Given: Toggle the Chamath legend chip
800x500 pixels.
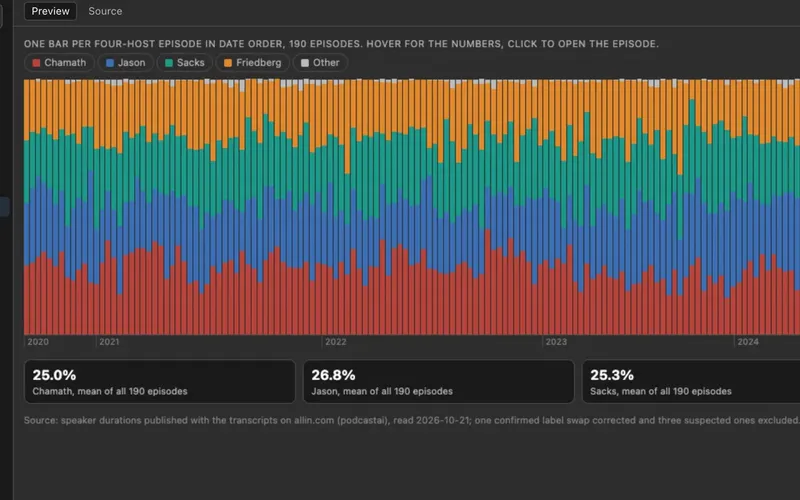Looking at the screenshot, I should (59, 63).
